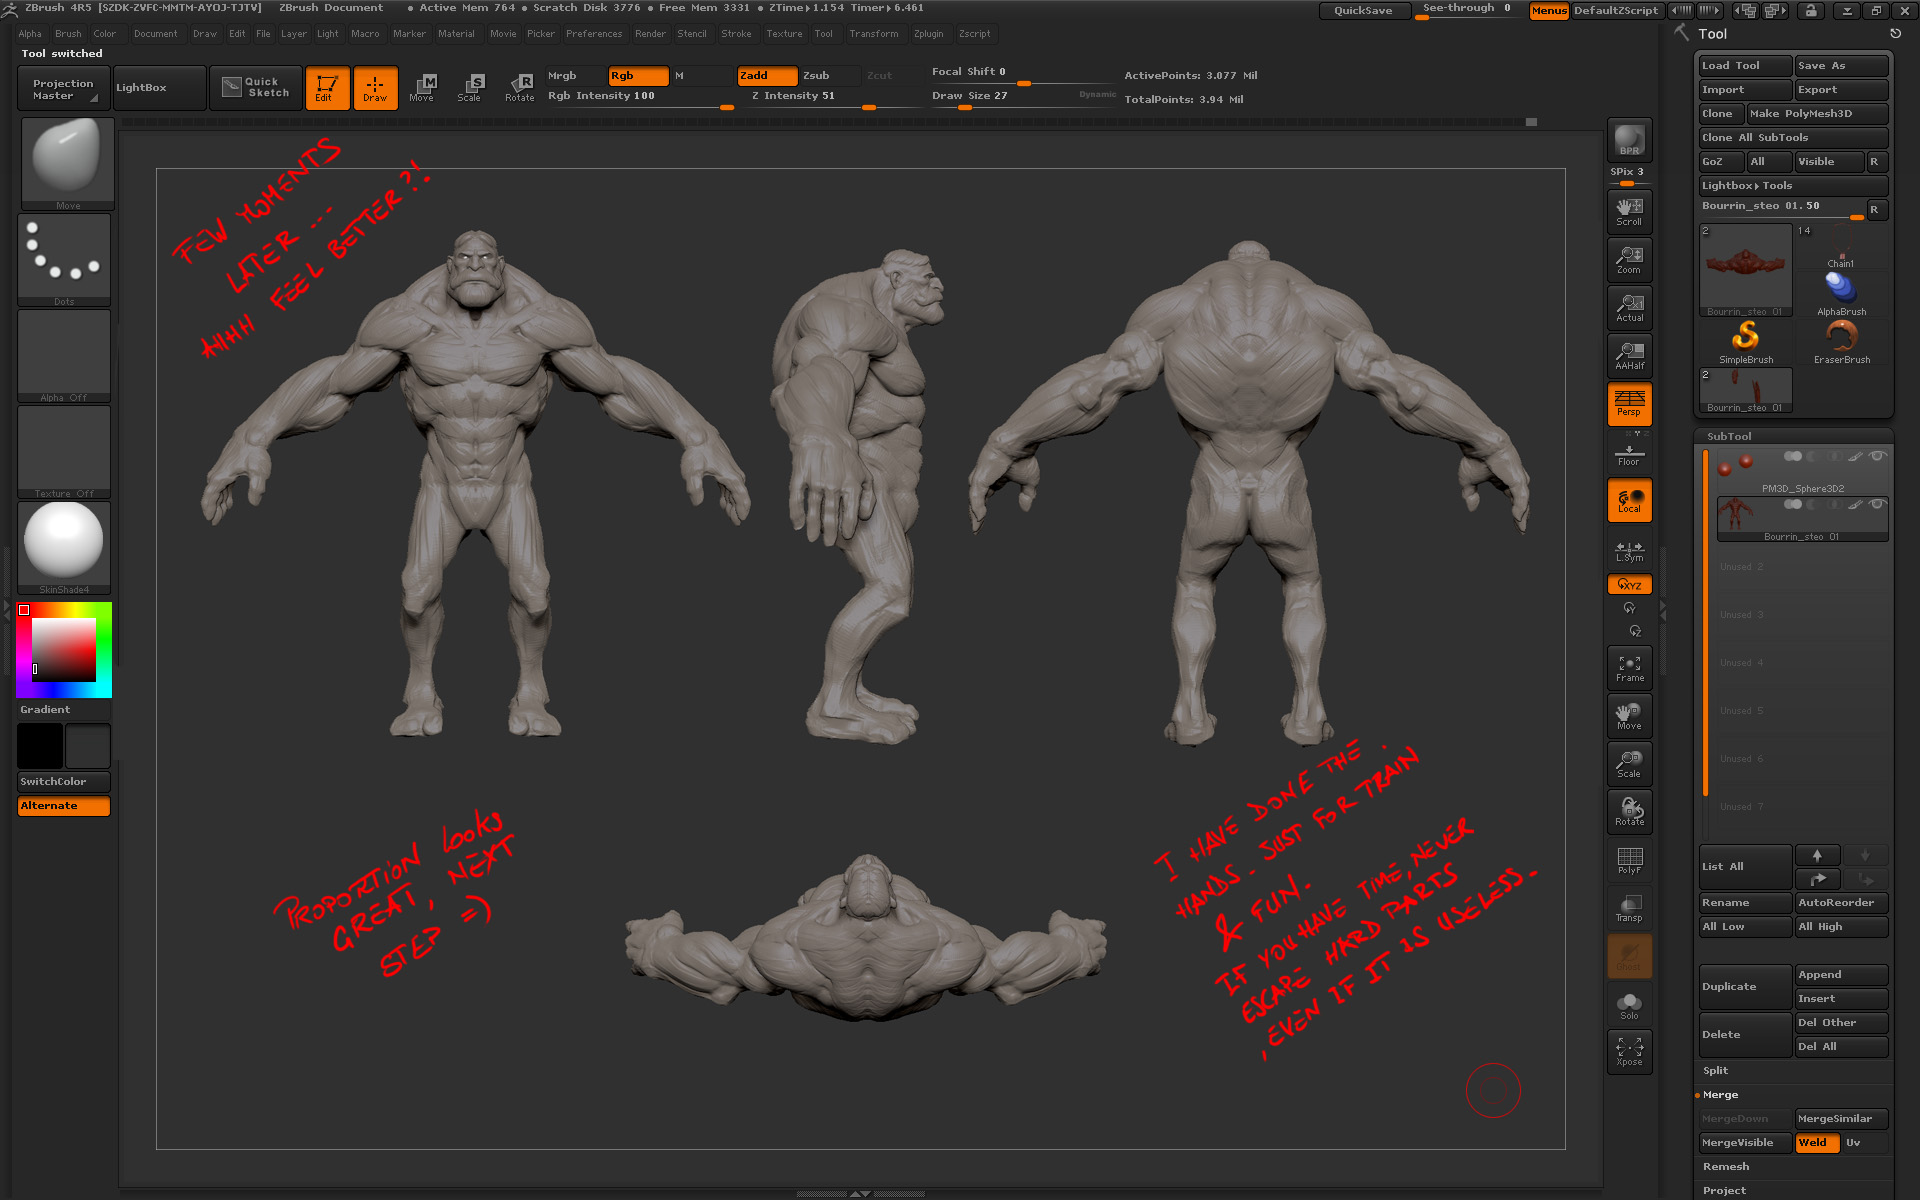Click the Tool palette restore arrow icon

(1895, 34)
